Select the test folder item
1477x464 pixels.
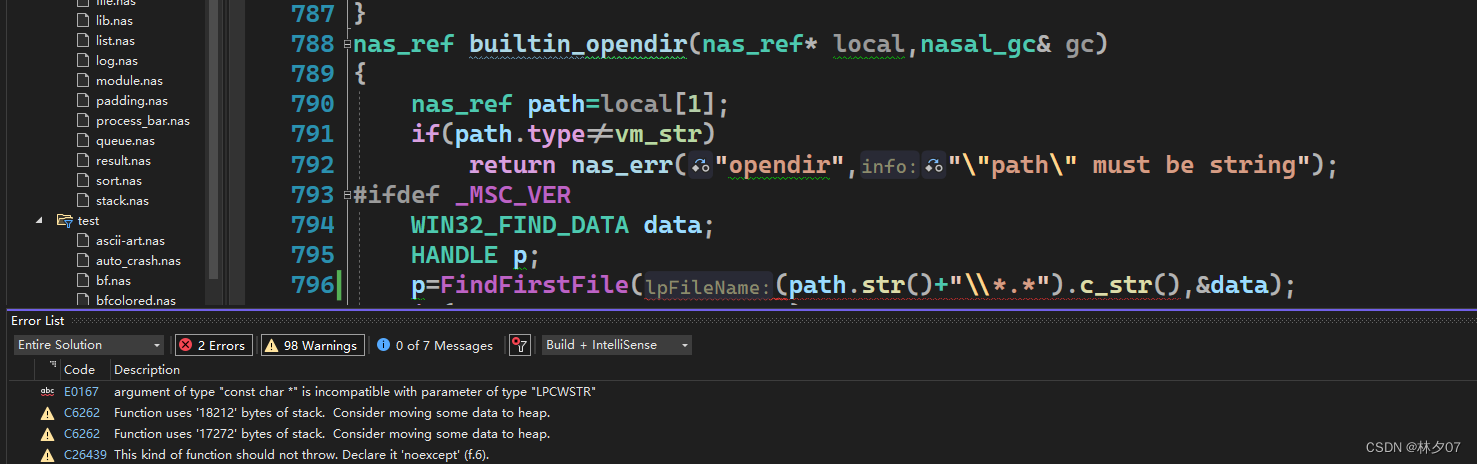[x=88, y=221]
